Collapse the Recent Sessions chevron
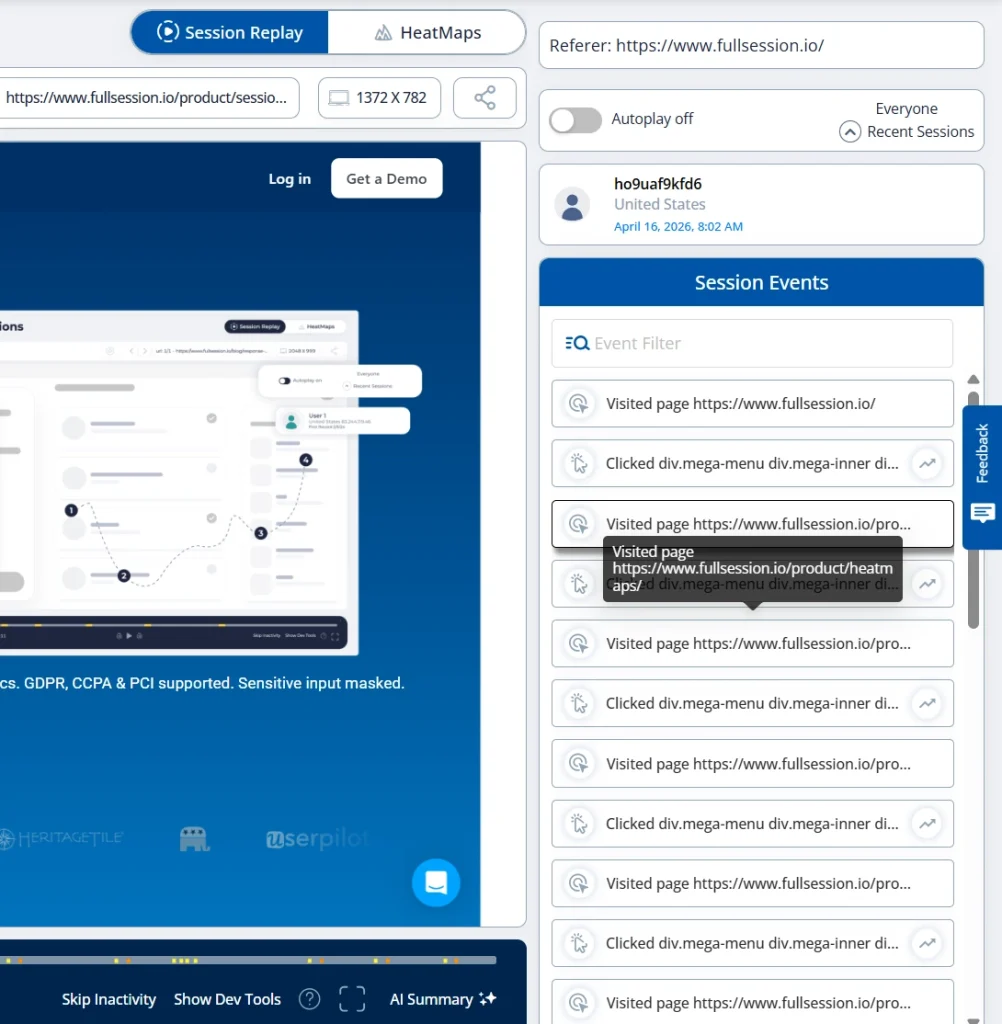 point(849,131)
